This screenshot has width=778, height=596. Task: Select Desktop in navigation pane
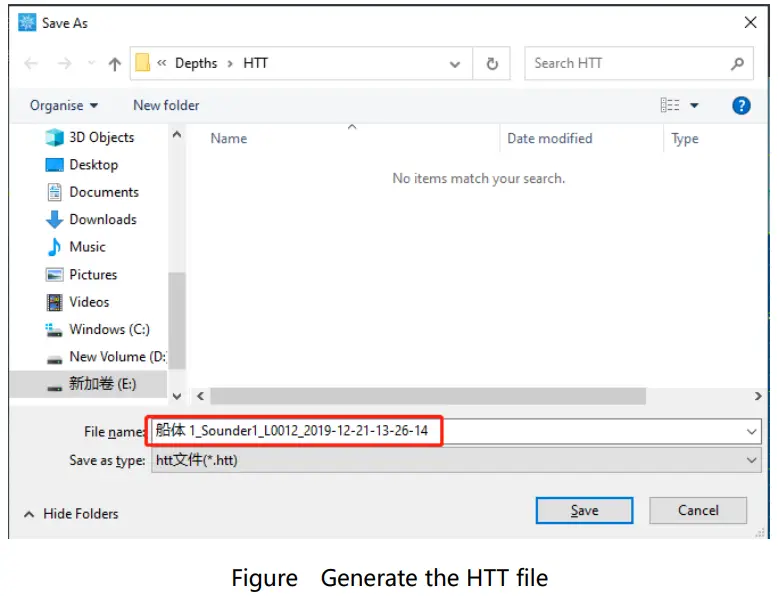pyautogui.click(x=93, y=165)
